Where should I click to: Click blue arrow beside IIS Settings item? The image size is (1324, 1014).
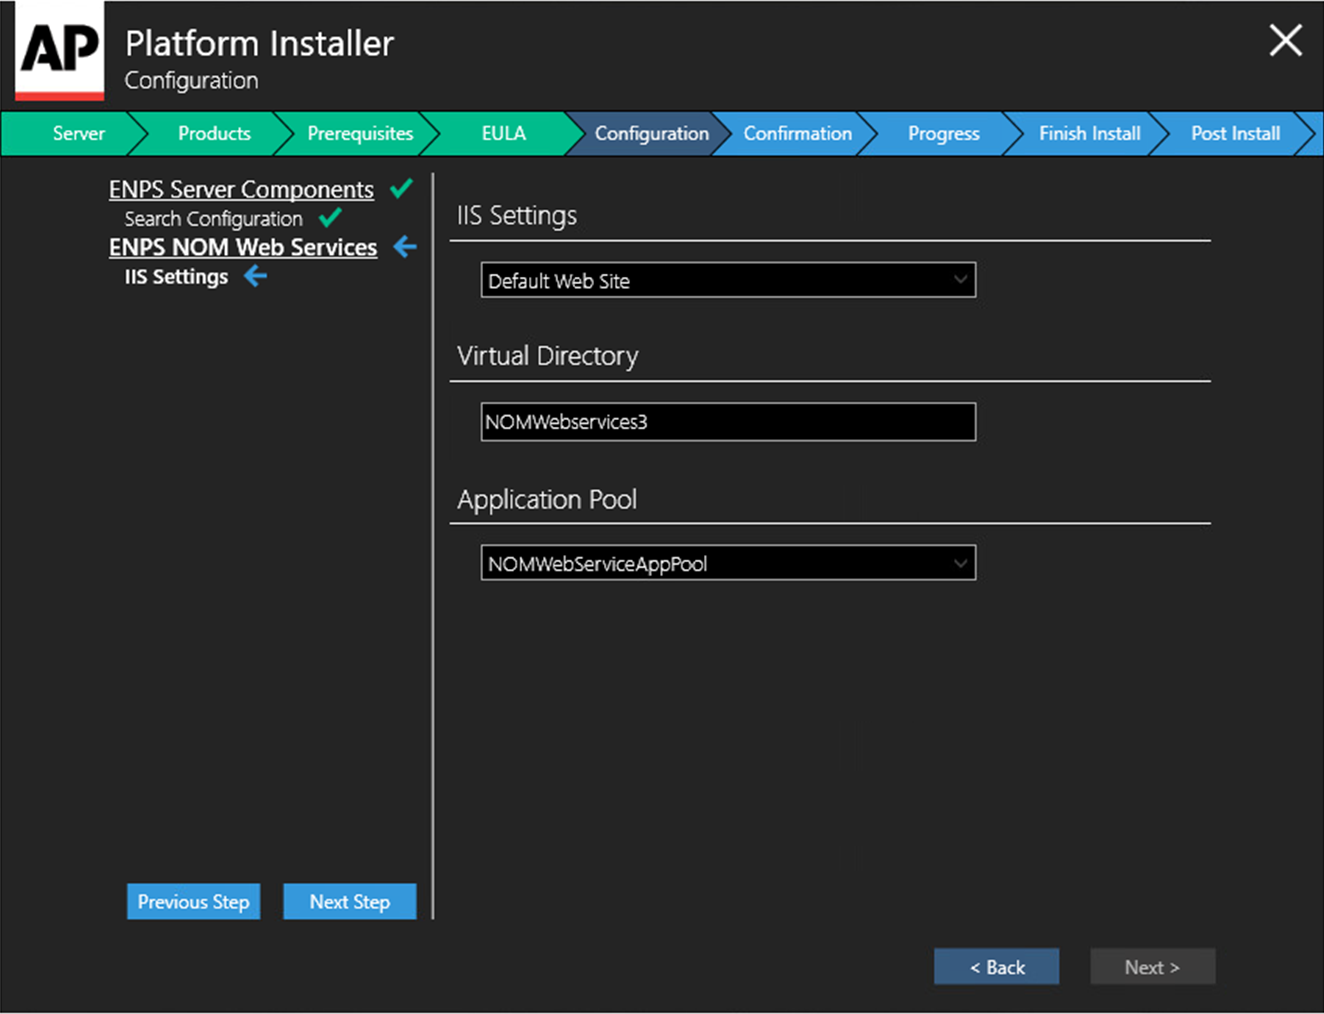tap(256, 275)
